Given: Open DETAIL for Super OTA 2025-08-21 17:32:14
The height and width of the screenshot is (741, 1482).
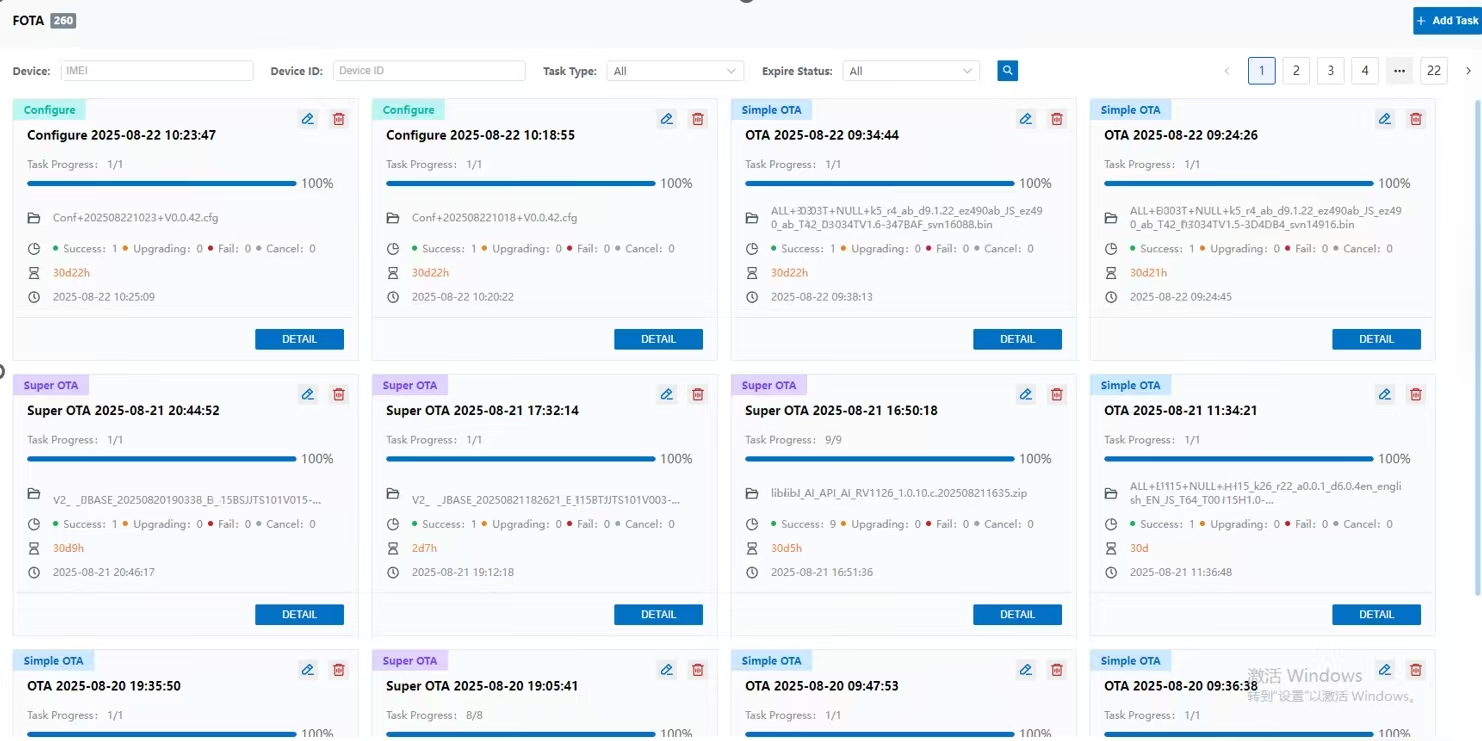Looking at the screenshot, I should point(658,615).
